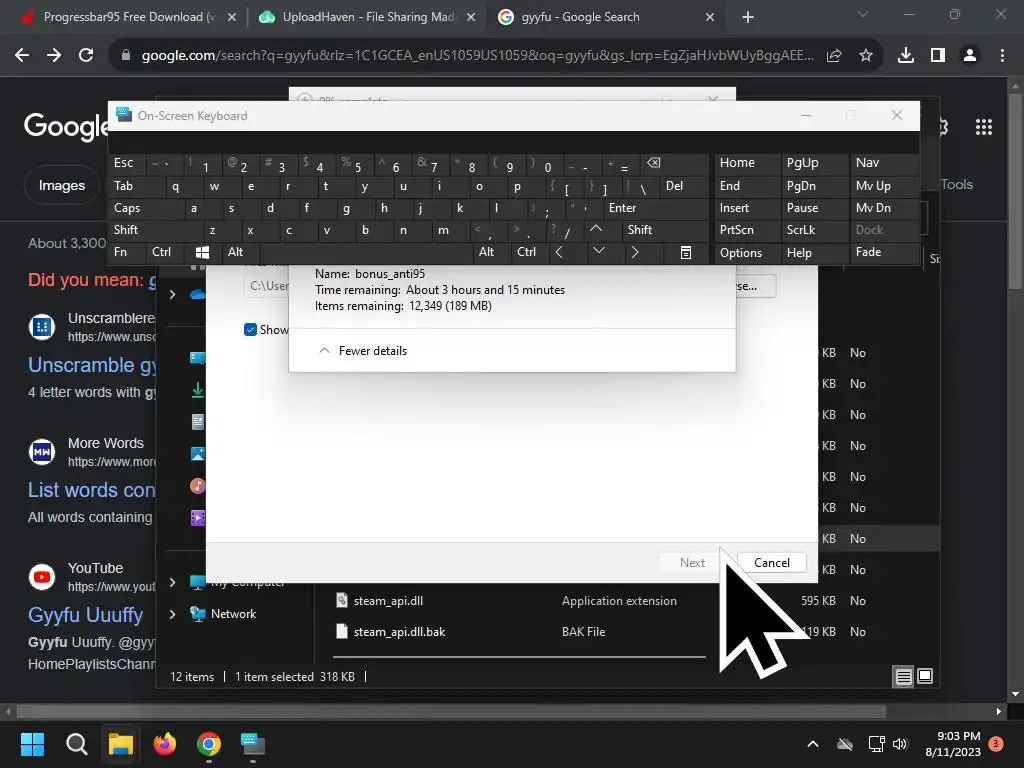
Task: Switch to UploadHaven tab
Action: click(368, 18)
